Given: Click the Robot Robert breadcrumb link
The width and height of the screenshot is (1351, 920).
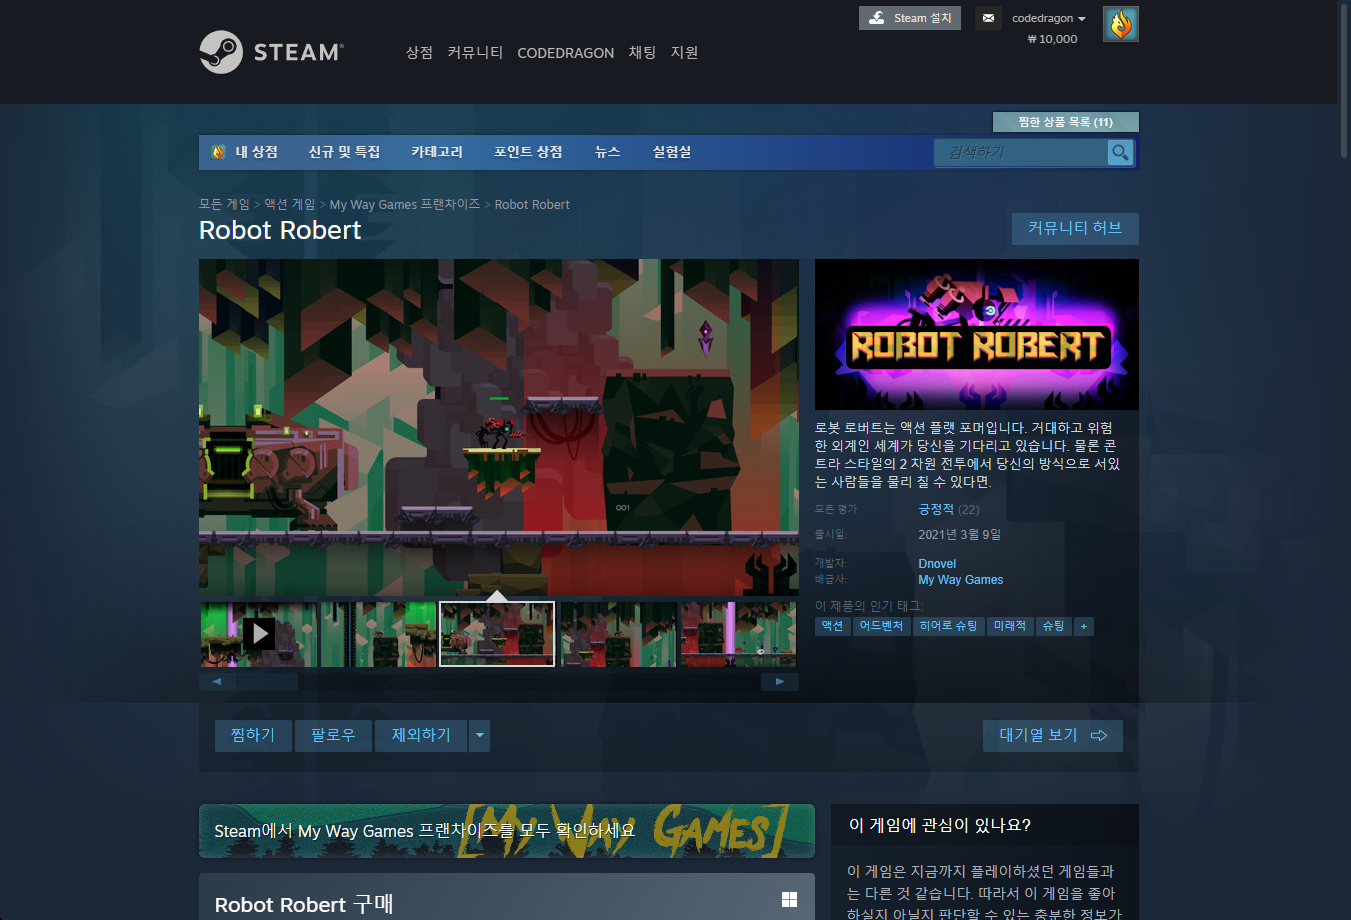Looking at the screenshot, I should pos(532,204).
